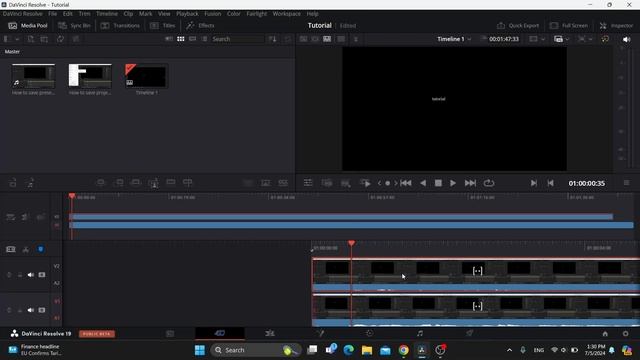Jump to next edit point
640x360 pixels.
[x=533, y=183]
